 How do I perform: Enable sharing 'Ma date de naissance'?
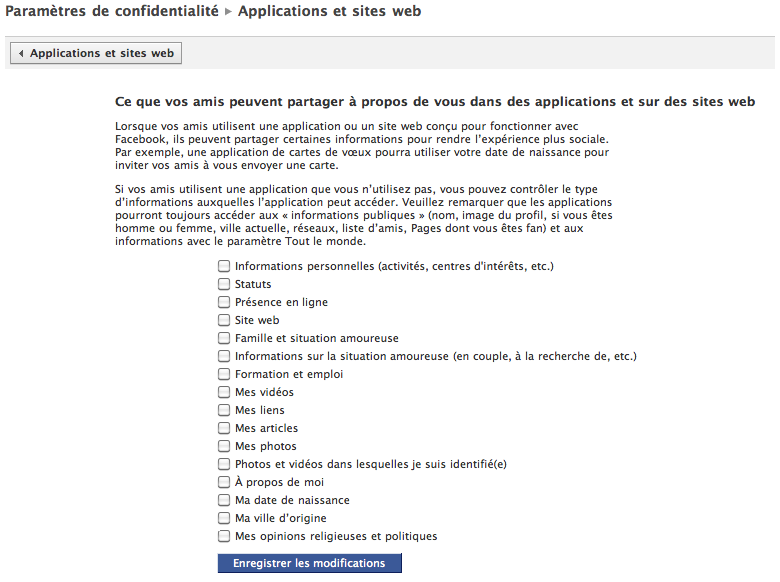[x=224, y=500]
